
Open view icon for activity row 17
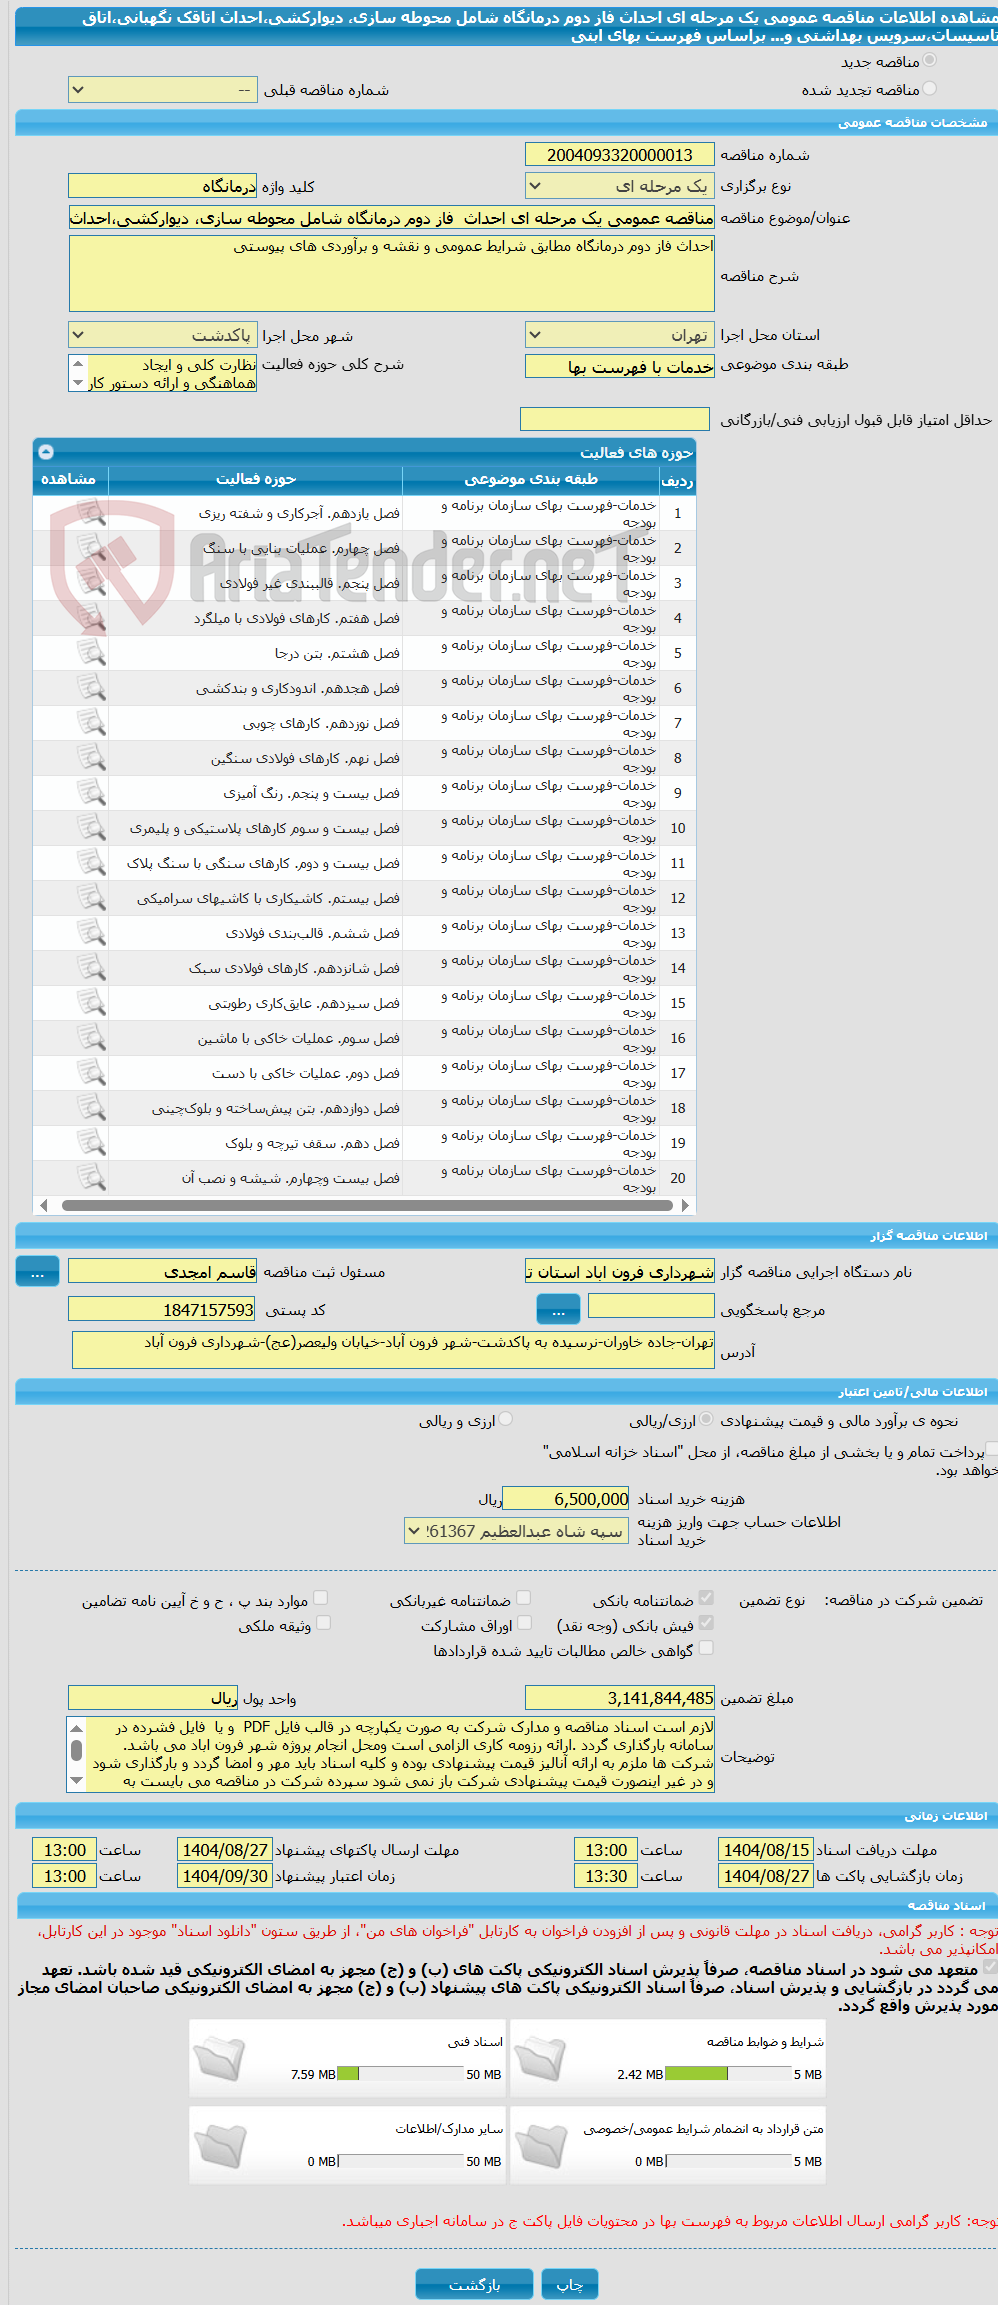coord(91,1073)
